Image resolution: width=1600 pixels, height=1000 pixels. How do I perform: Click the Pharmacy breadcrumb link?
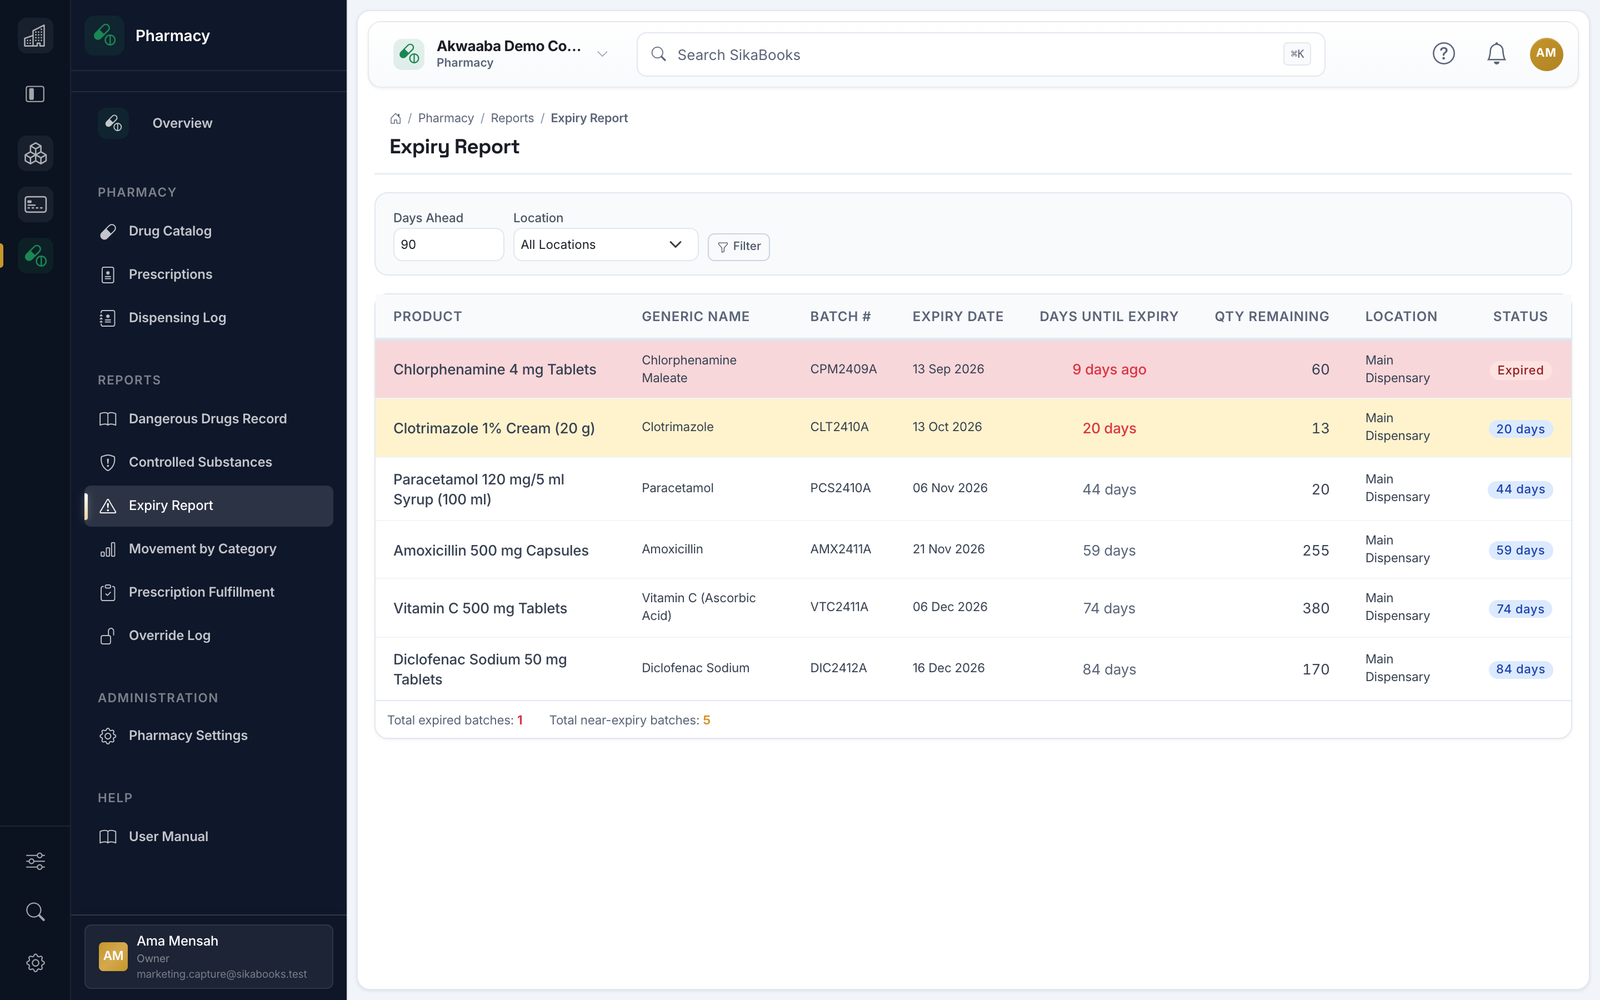coord(446,118)
